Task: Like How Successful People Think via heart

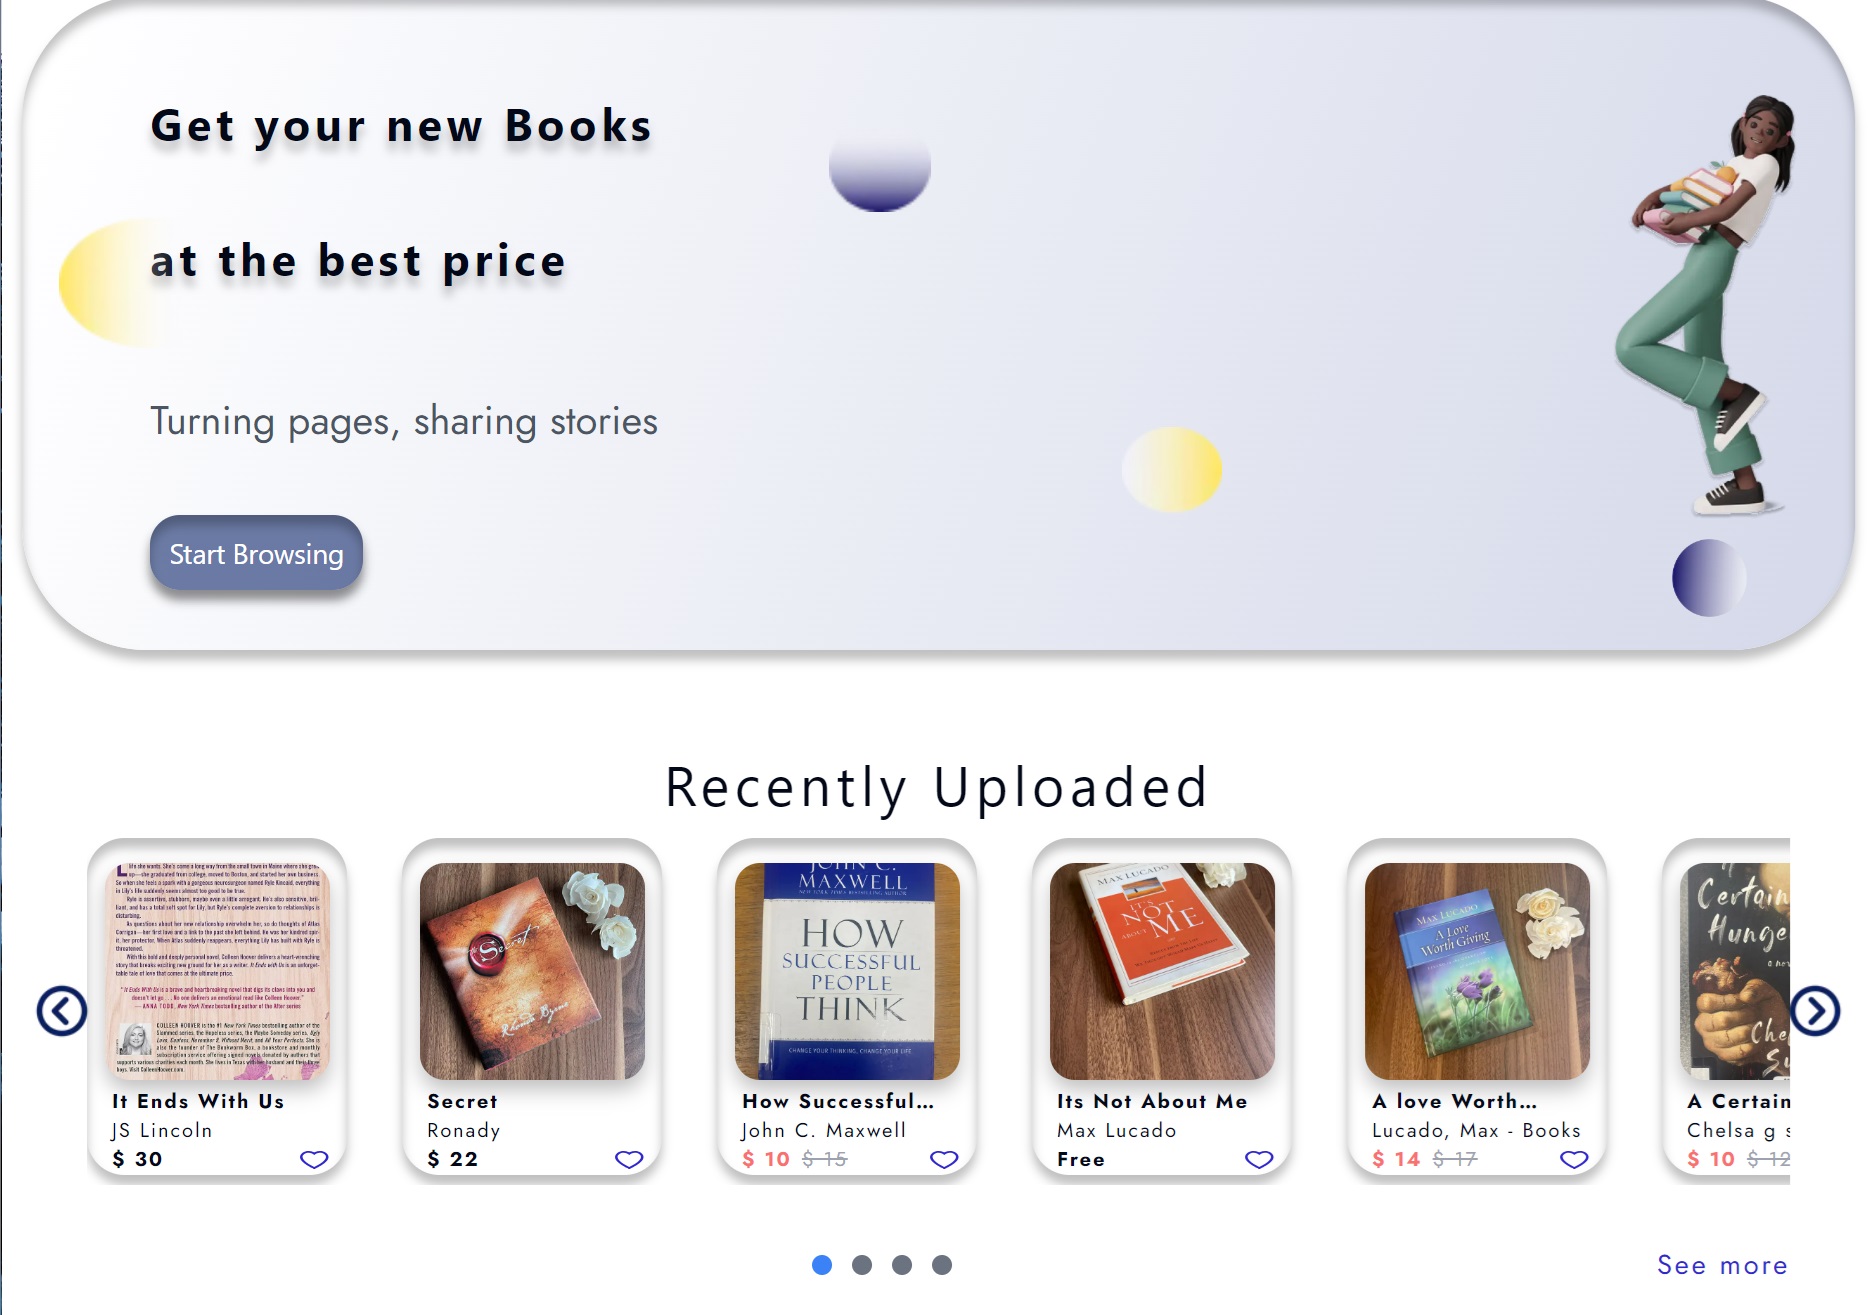Action: [944, 1159]
